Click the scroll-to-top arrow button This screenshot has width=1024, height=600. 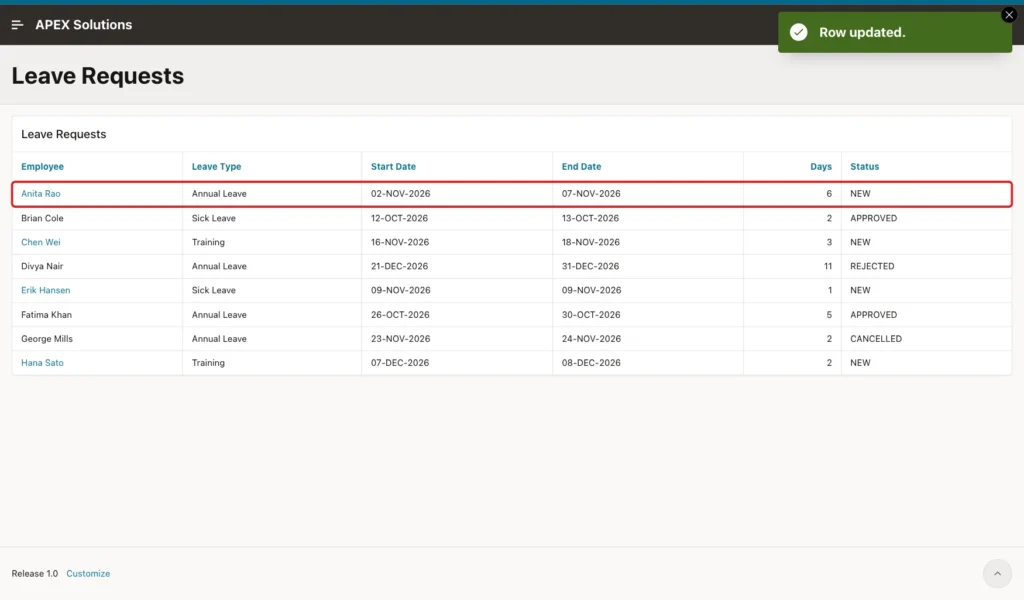tap(997, 573)
